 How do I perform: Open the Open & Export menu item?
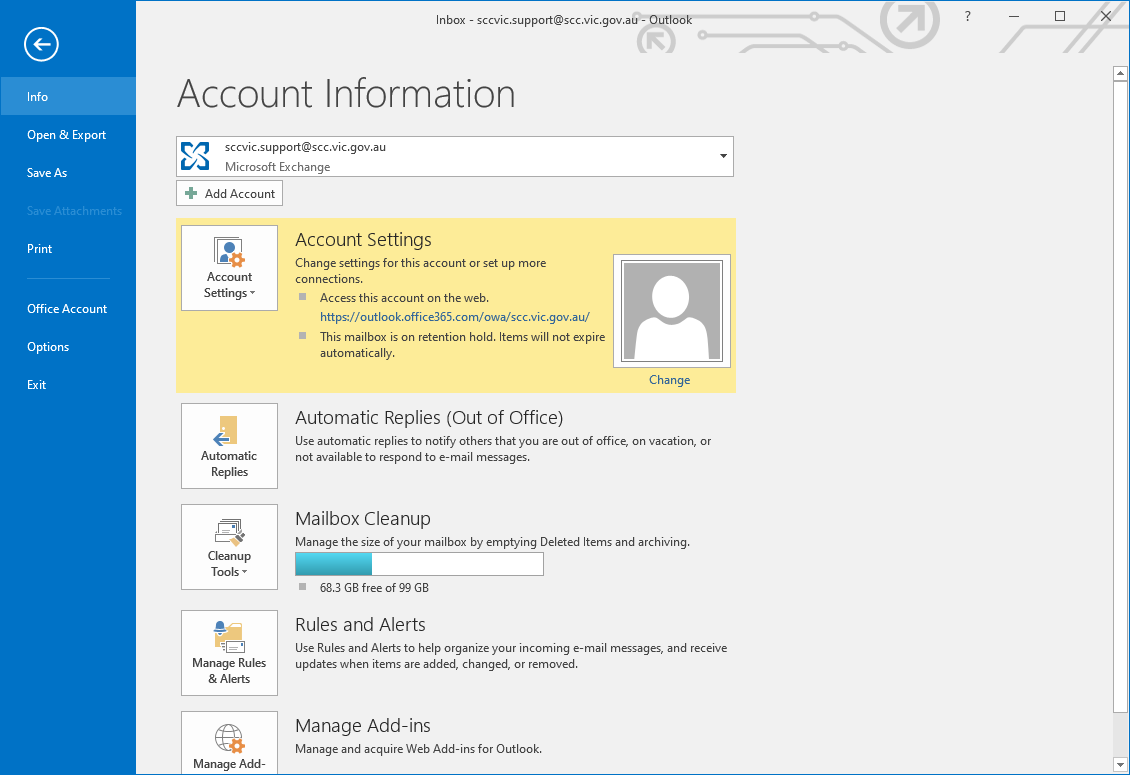66,135
